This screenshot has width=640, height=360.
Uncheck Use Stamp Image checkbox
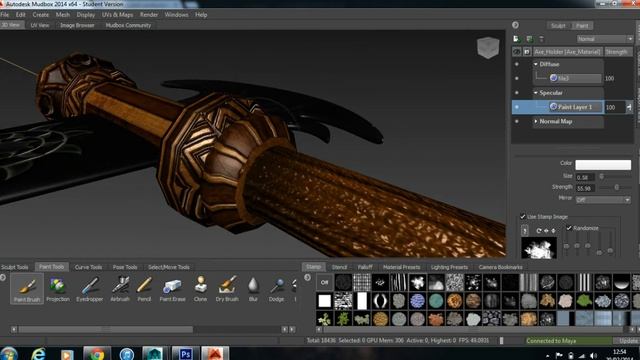pos(523,217)
